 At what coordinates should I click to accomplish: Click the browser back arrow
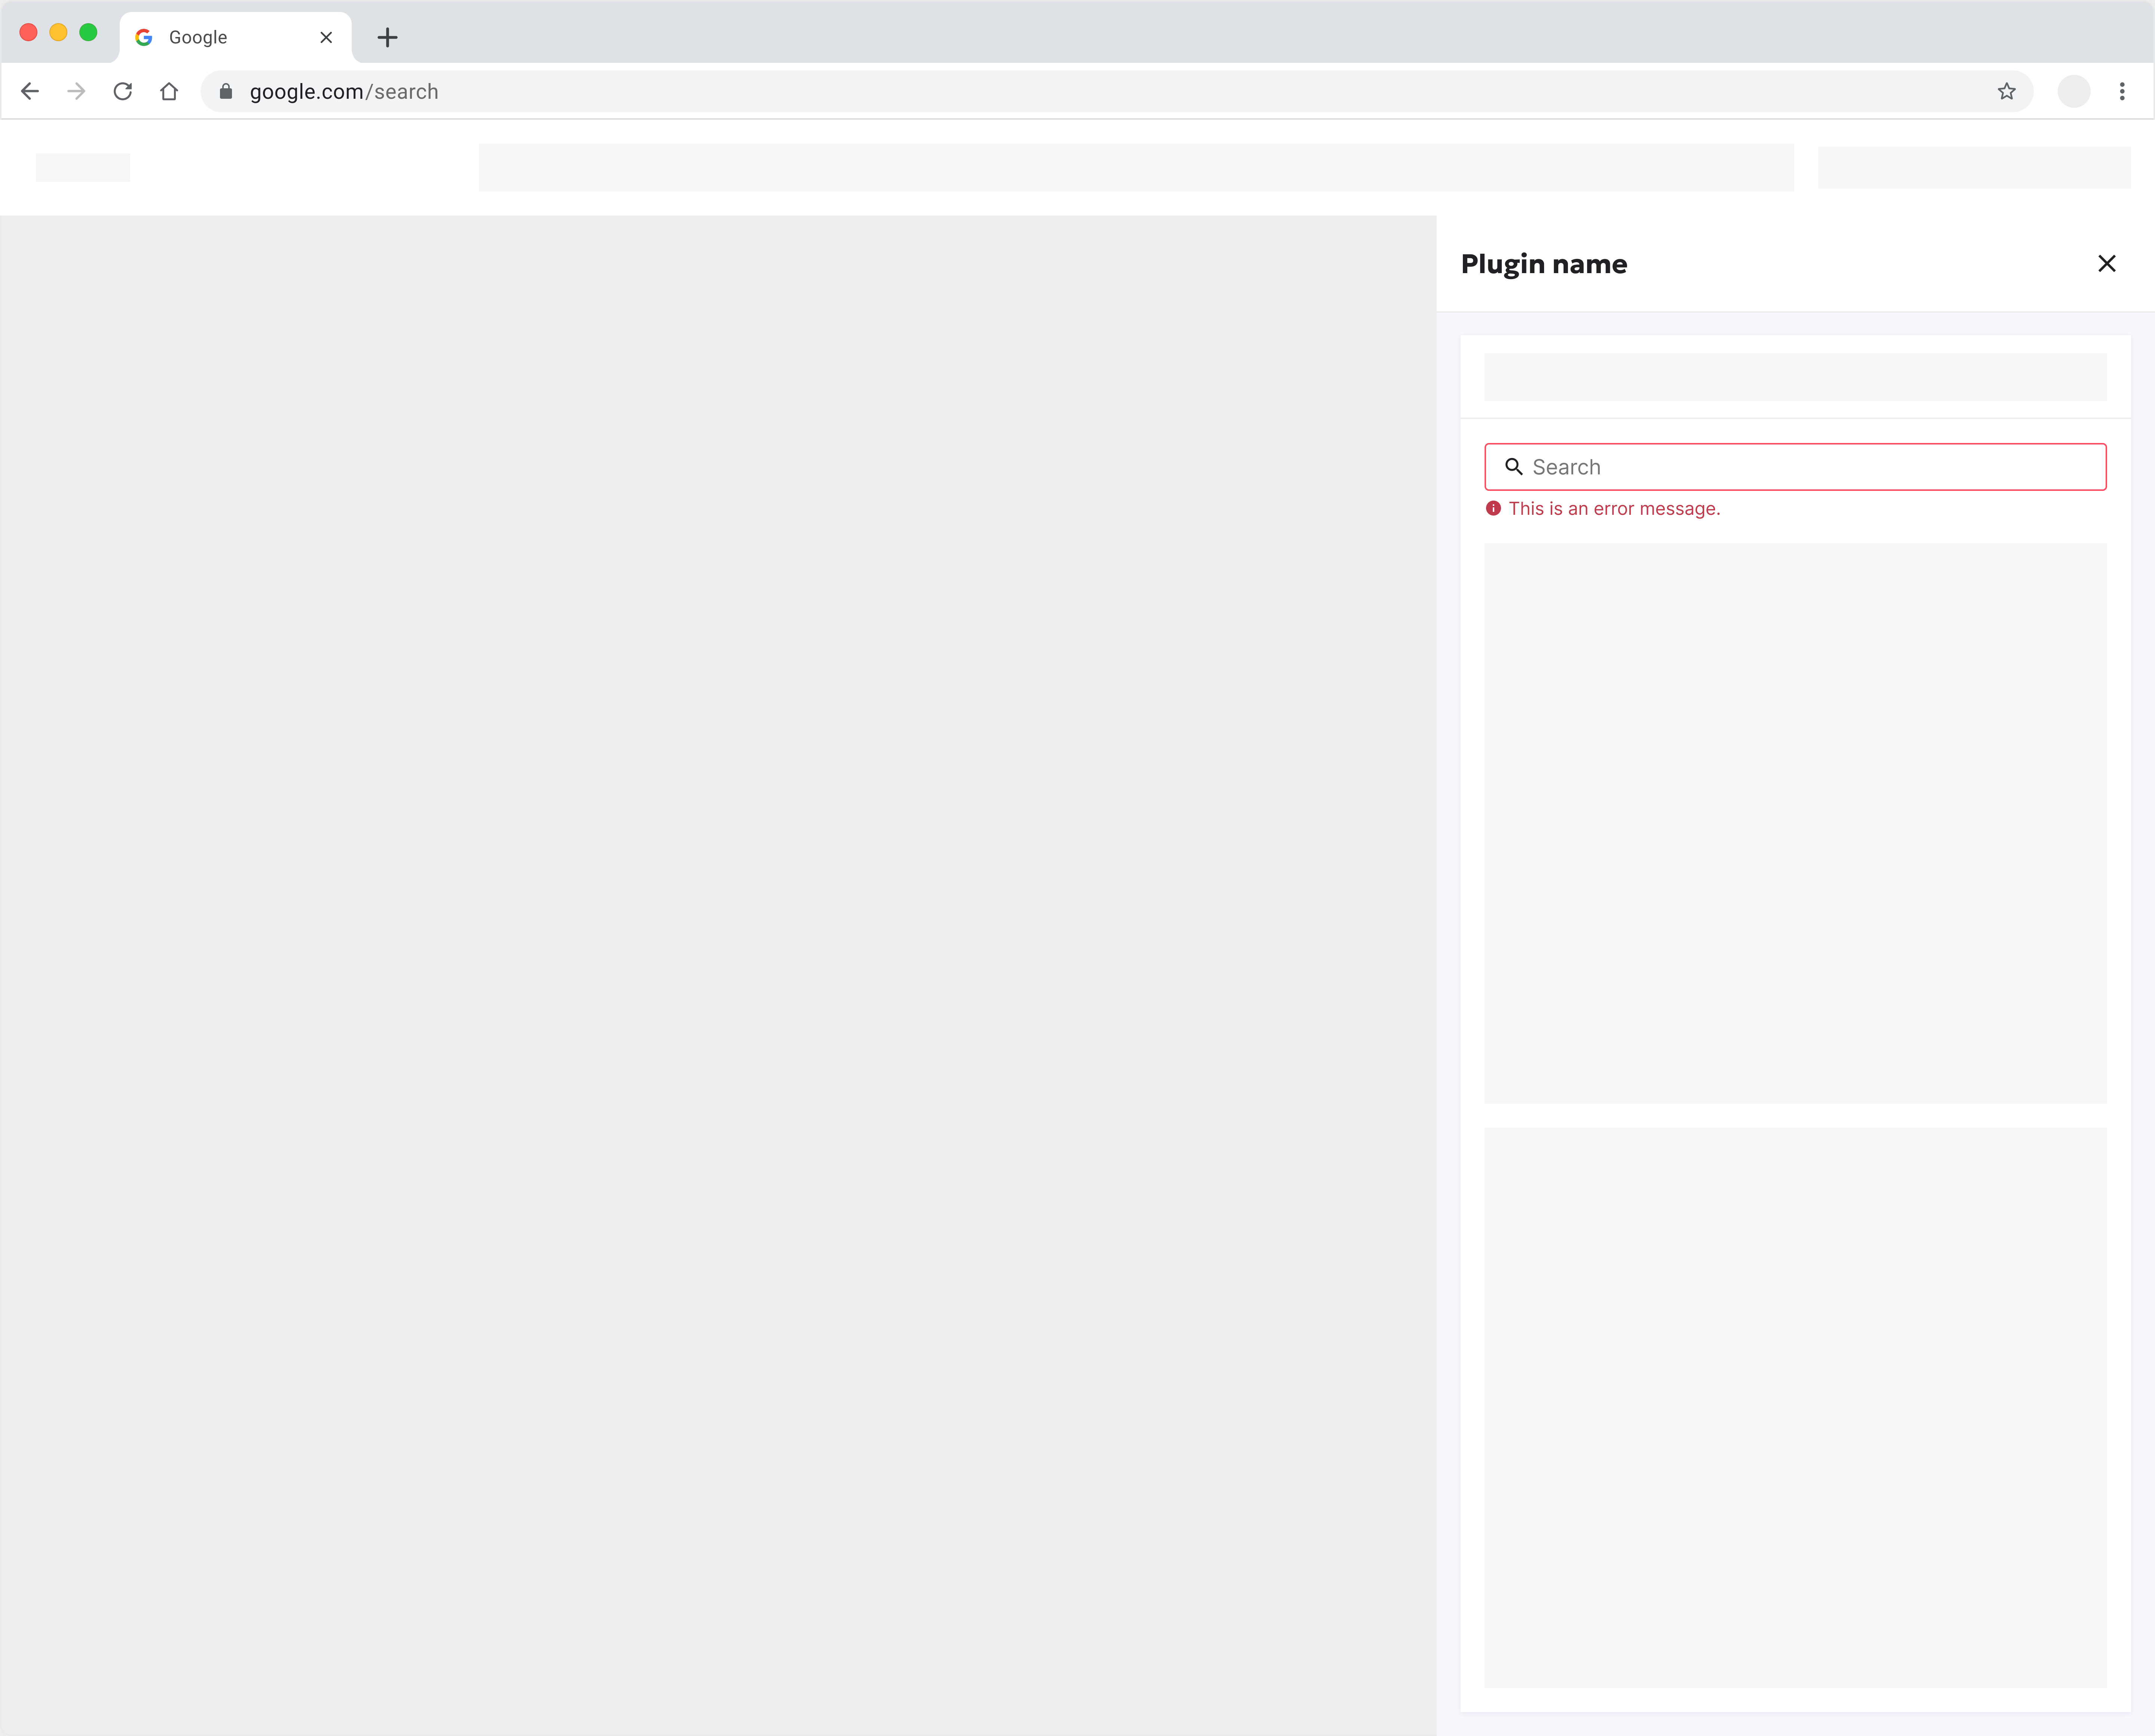point(30,91)
